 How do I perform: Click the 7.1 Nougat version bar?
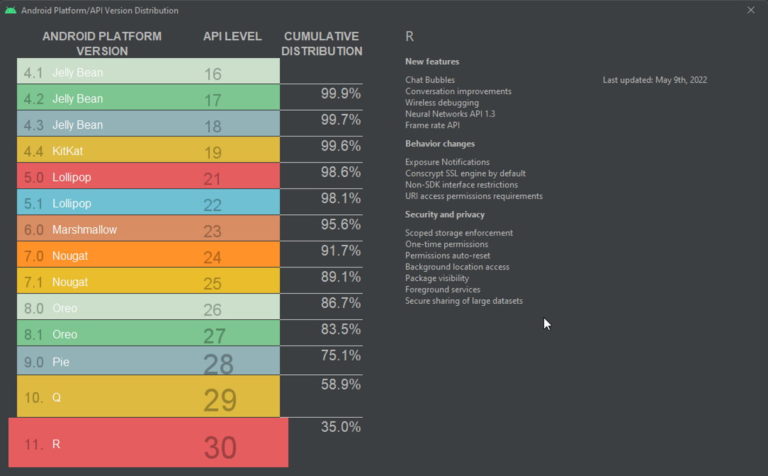pos(148,281)
